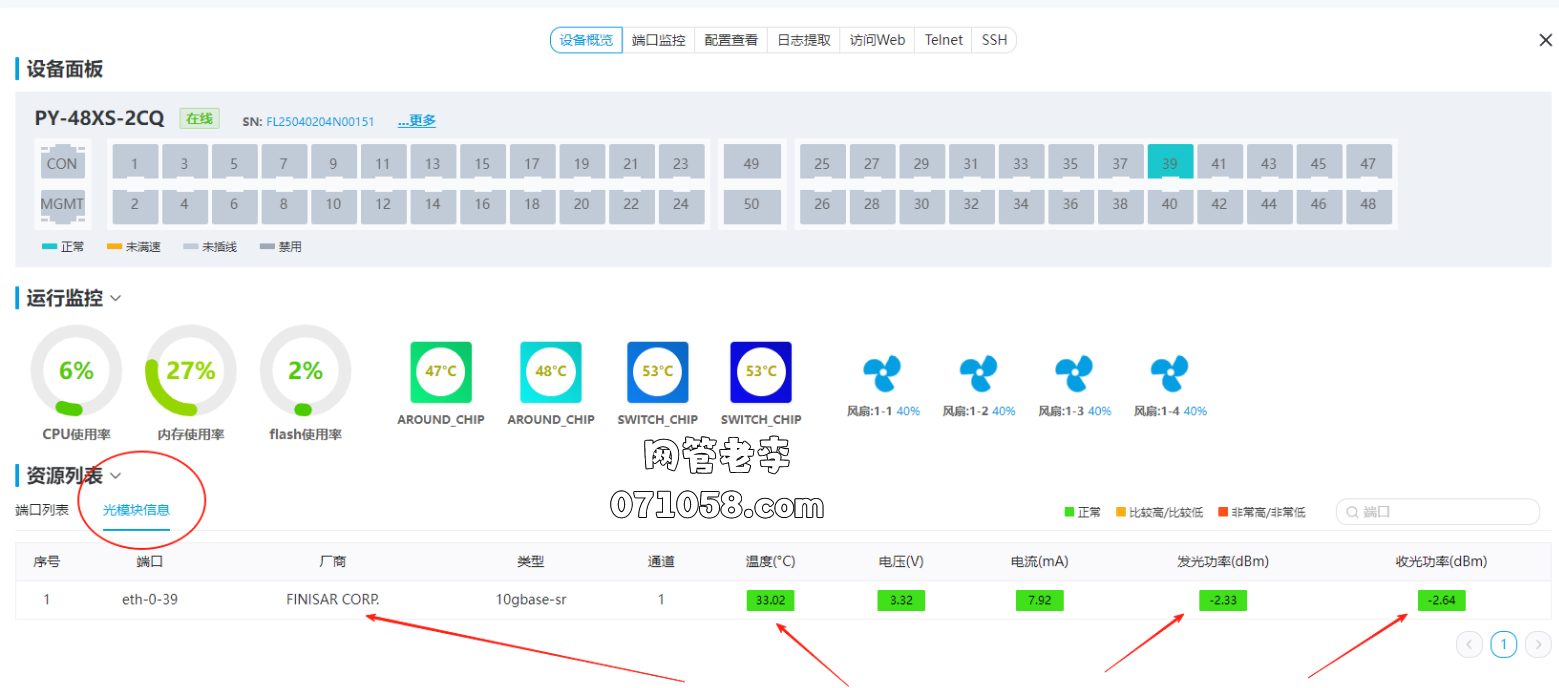Open the SSH tab

tap(994, 40)
